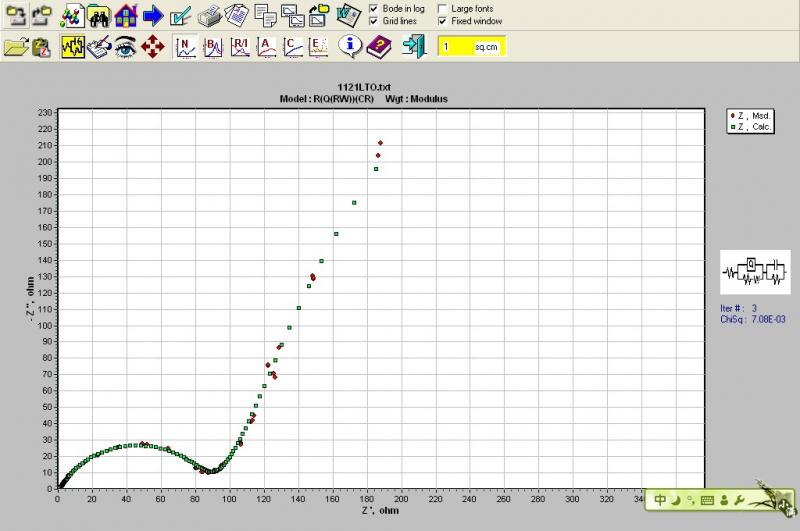Image resolution: width=800 pixels, height=531 pixels.
Task: Click the Z, Calc. legend entry
Action: click(x=751, y=127)
